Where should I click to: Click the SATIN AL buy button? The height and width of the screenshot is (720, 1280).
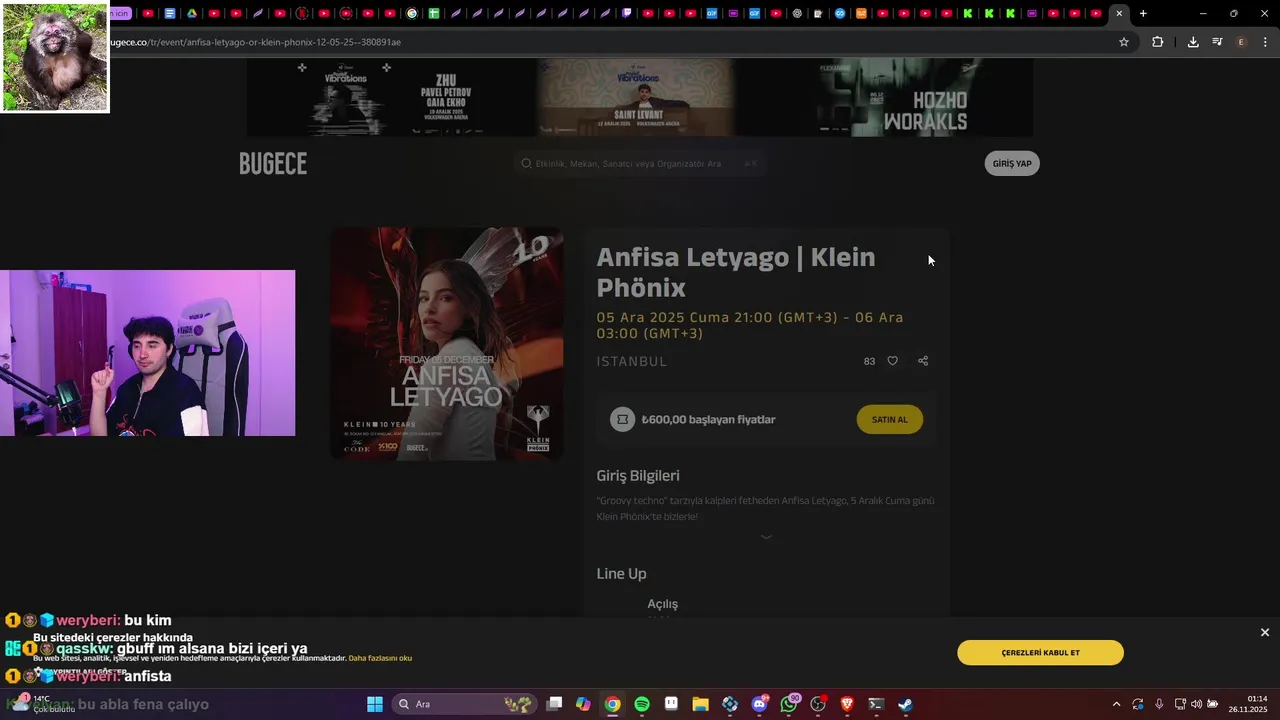click(x=889, y=419)
